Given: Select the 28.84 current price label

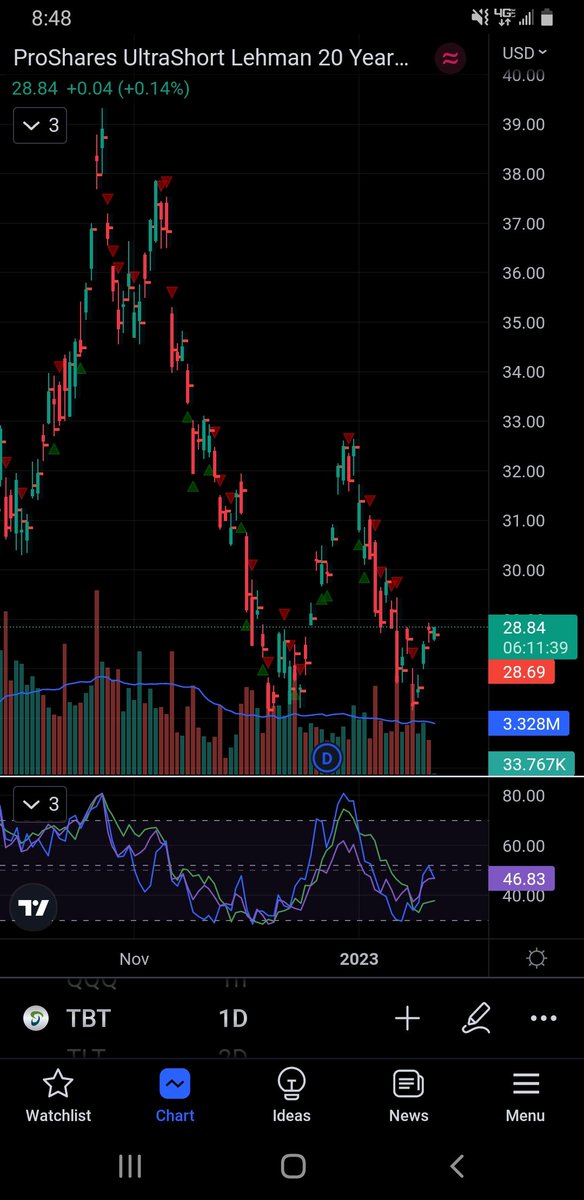Looking at the screenshot, I should (535, 637).
